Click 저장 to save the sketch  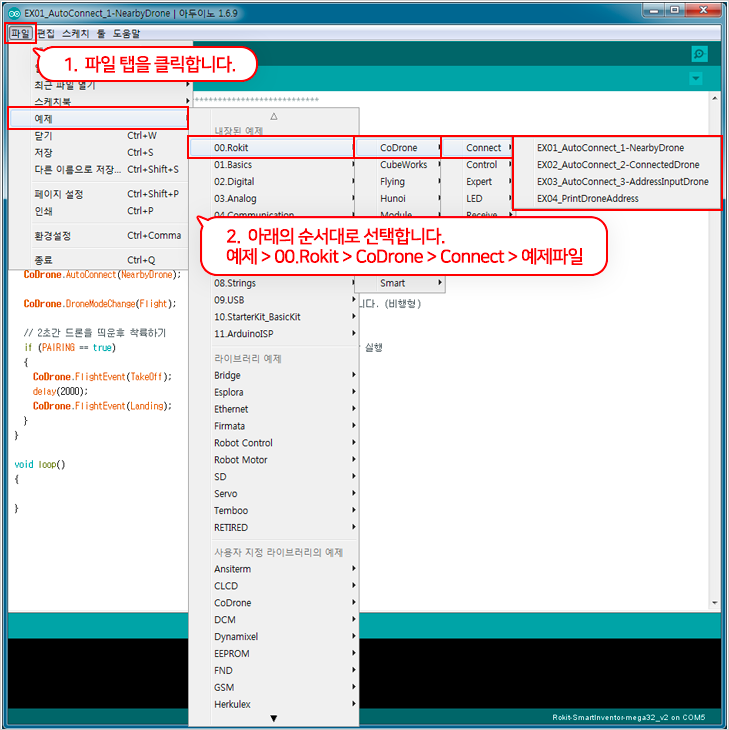pos(44,153)
